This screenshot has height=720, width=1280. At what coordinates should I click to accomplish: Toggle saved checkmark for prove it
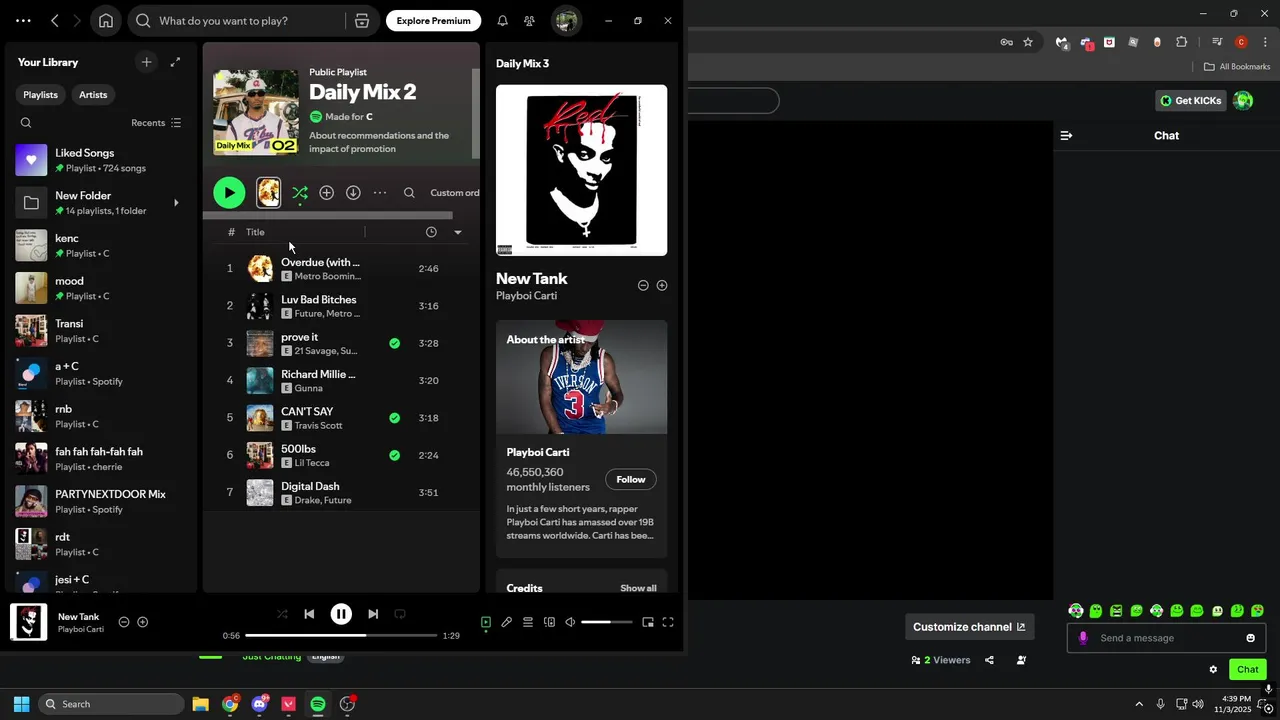[394, 343]
